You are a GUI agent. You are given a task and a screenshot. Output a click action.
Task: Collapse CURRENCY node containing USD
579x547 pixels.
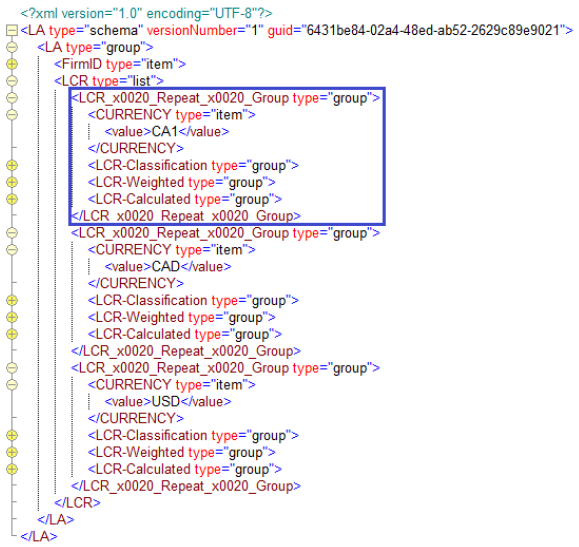click(x=12, y=385)
